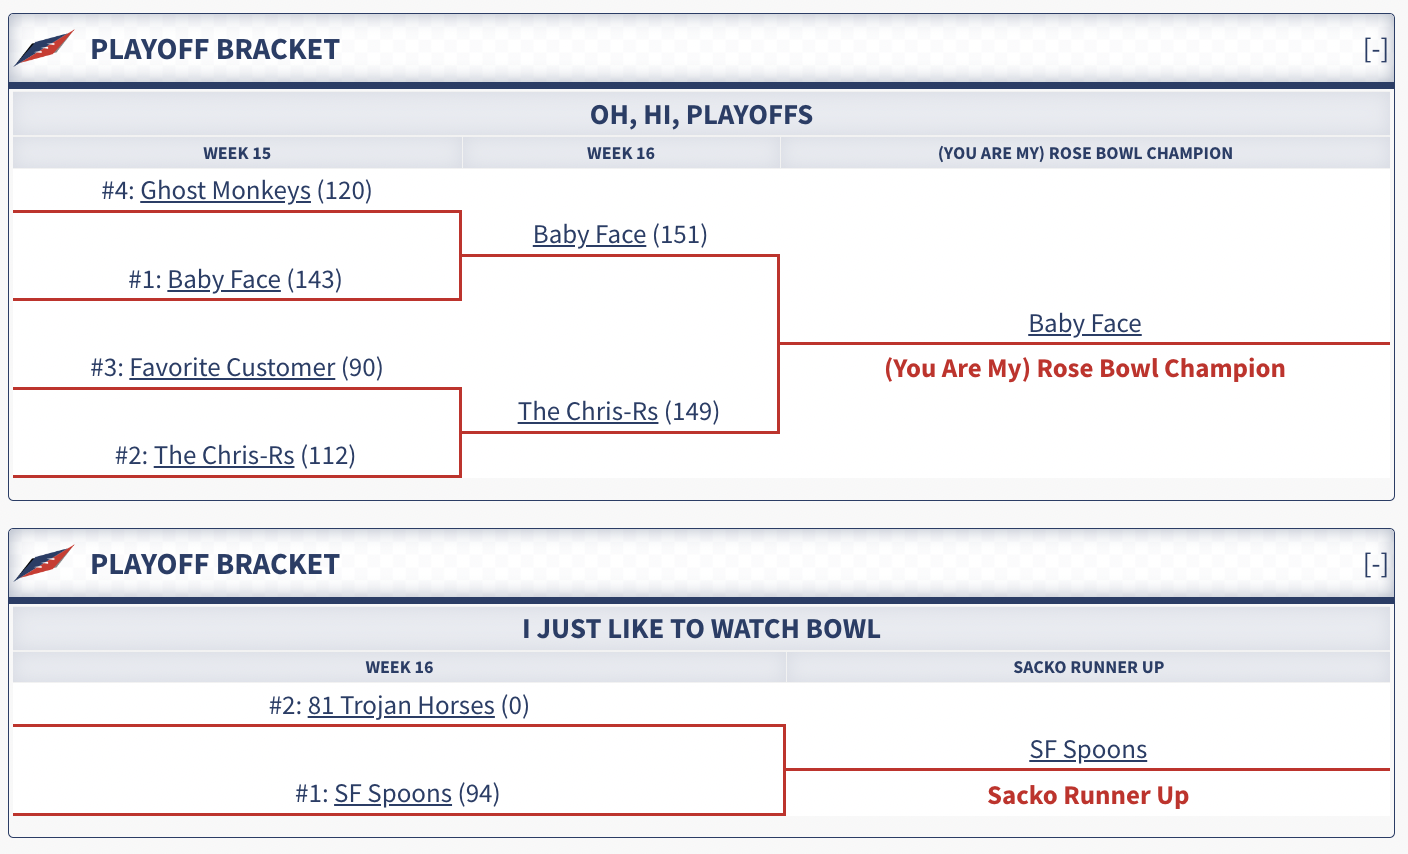Open Favorite Customer team link
This screenshot has width=1408, height=854.
[232, 367]
